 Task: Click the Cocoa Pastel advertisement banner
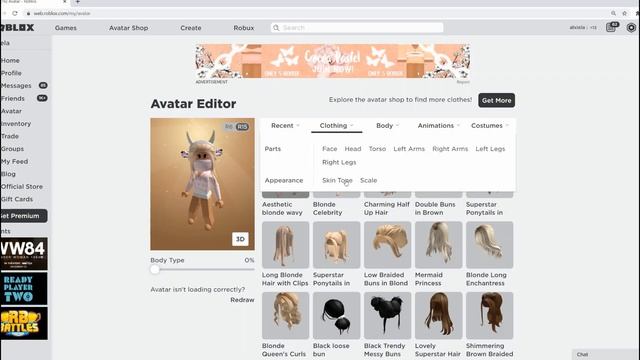(333, 61)
